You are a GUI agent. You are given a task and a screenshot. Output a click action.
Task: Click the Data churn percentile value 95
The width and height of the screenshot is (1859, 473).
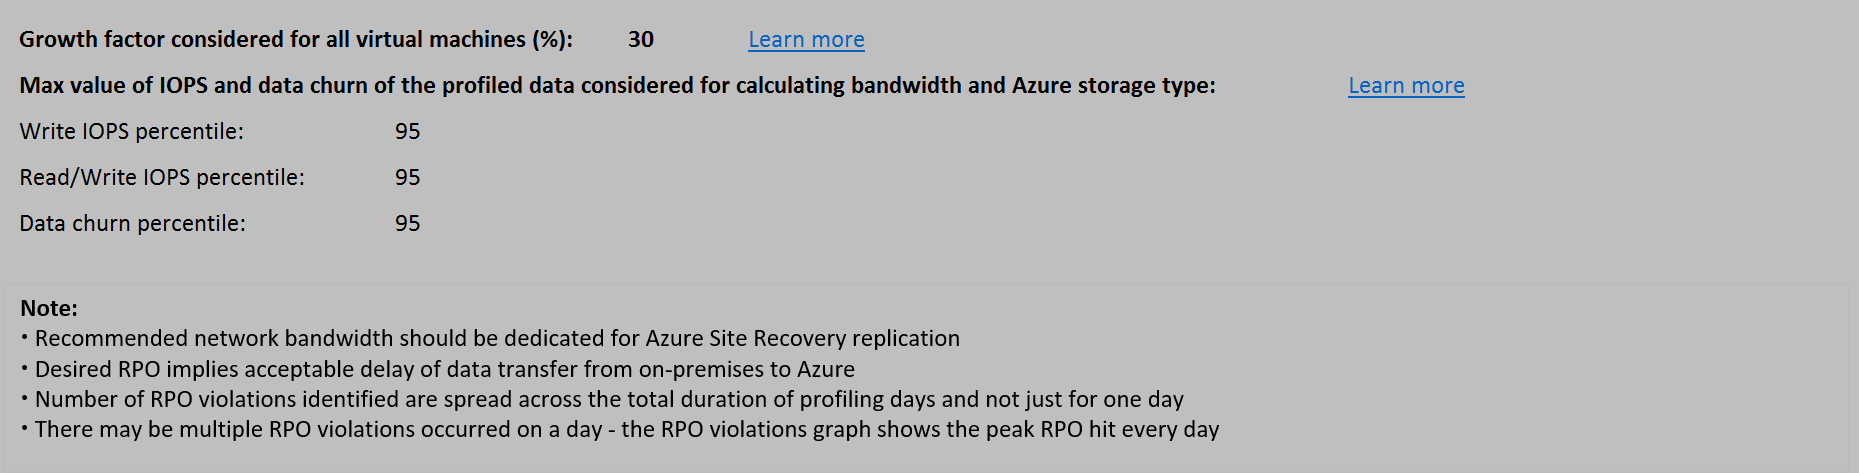(407, 224)
